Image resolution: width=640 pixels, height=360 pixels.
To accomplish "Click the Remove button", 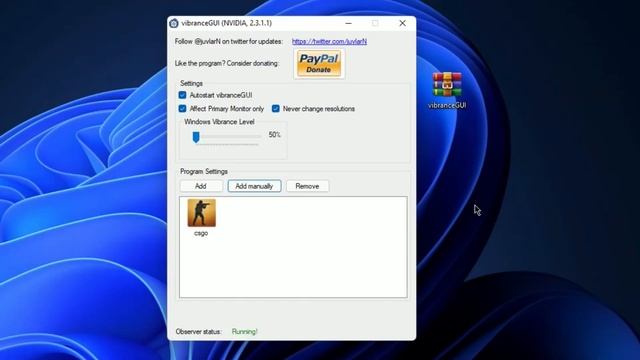I will pyautogui.click(x=307, y=186).
